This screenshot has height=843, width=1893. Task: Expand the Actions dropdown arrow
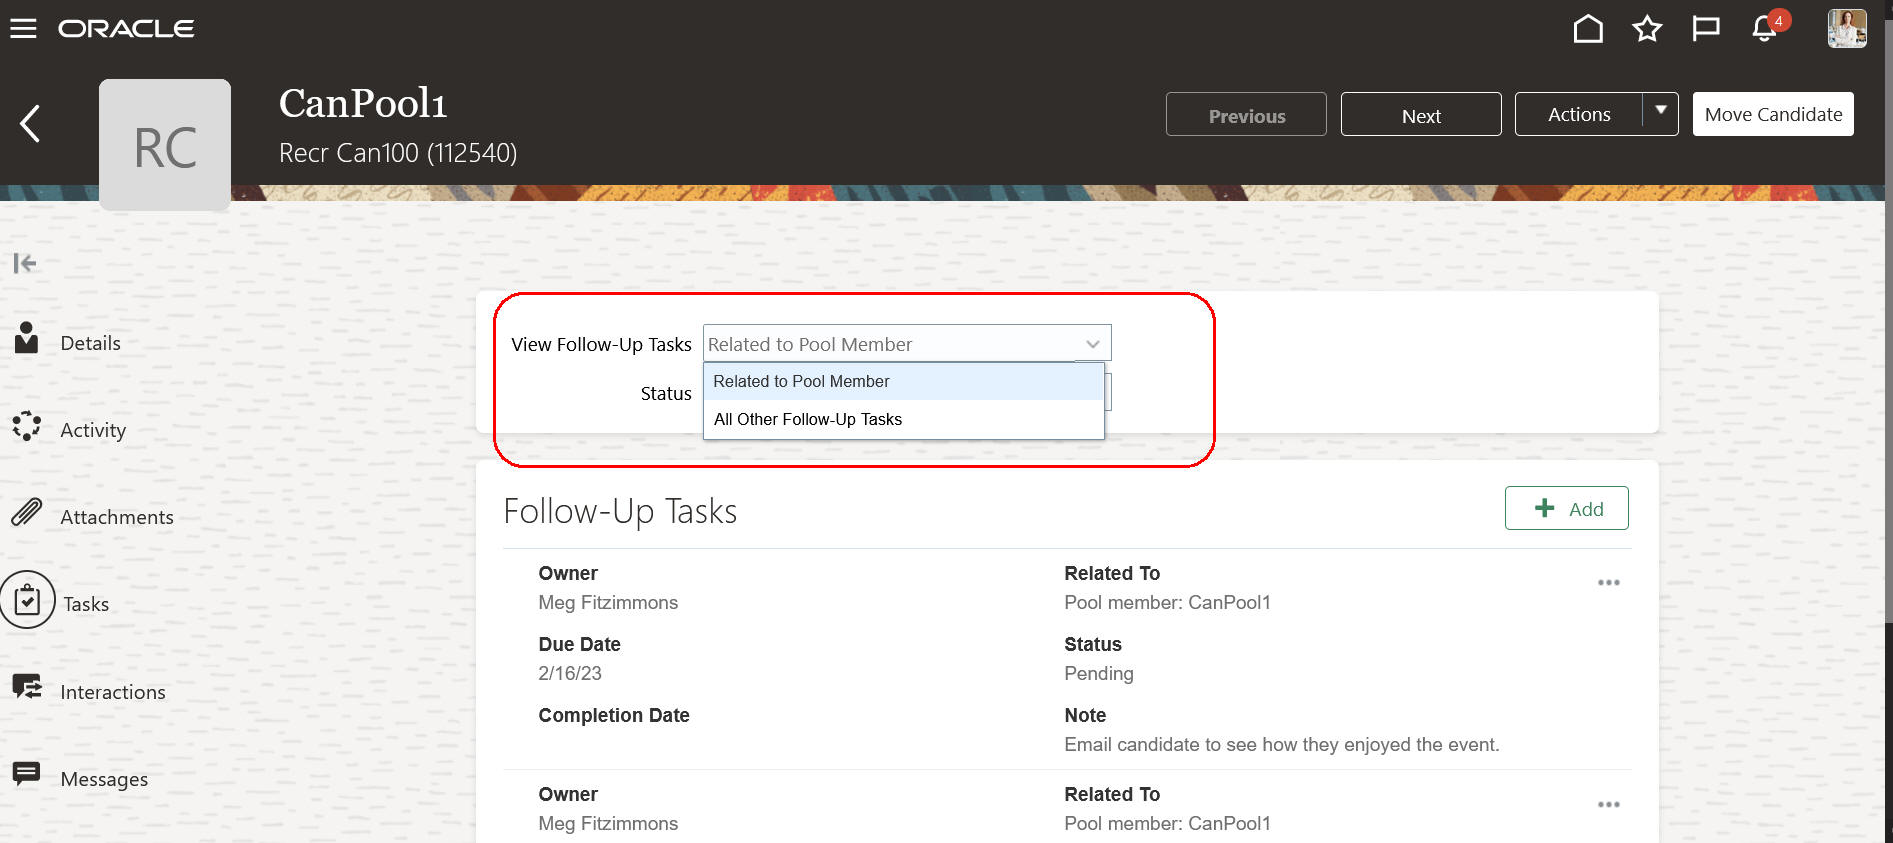click(1660, 113)
